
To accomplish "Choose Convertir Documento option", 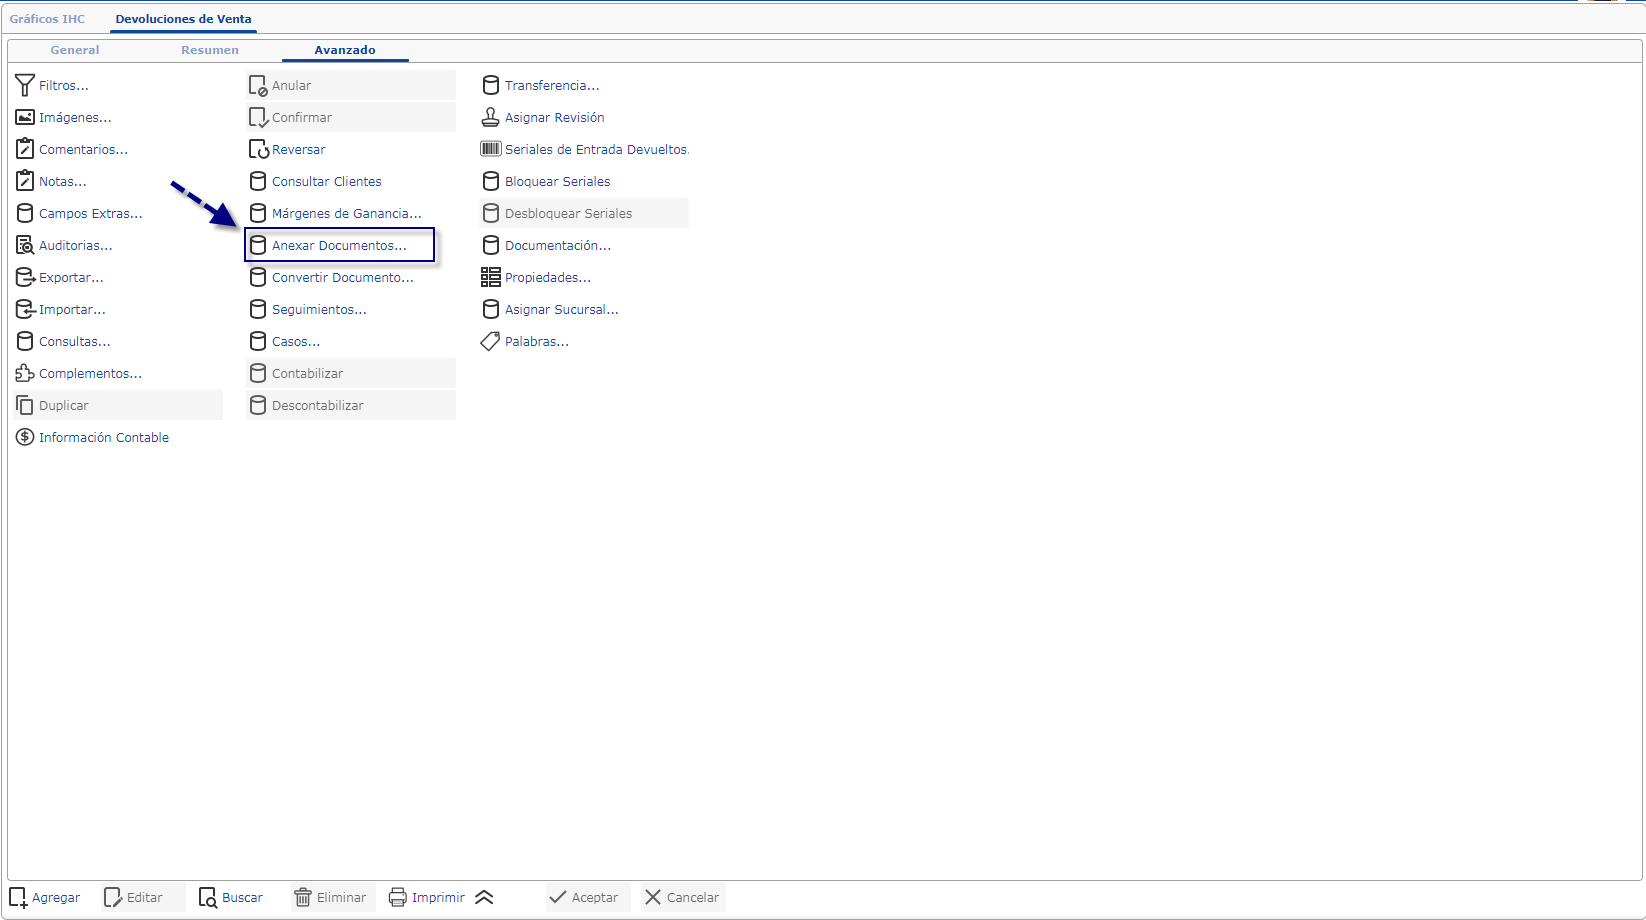I will (x=342, y=278).
